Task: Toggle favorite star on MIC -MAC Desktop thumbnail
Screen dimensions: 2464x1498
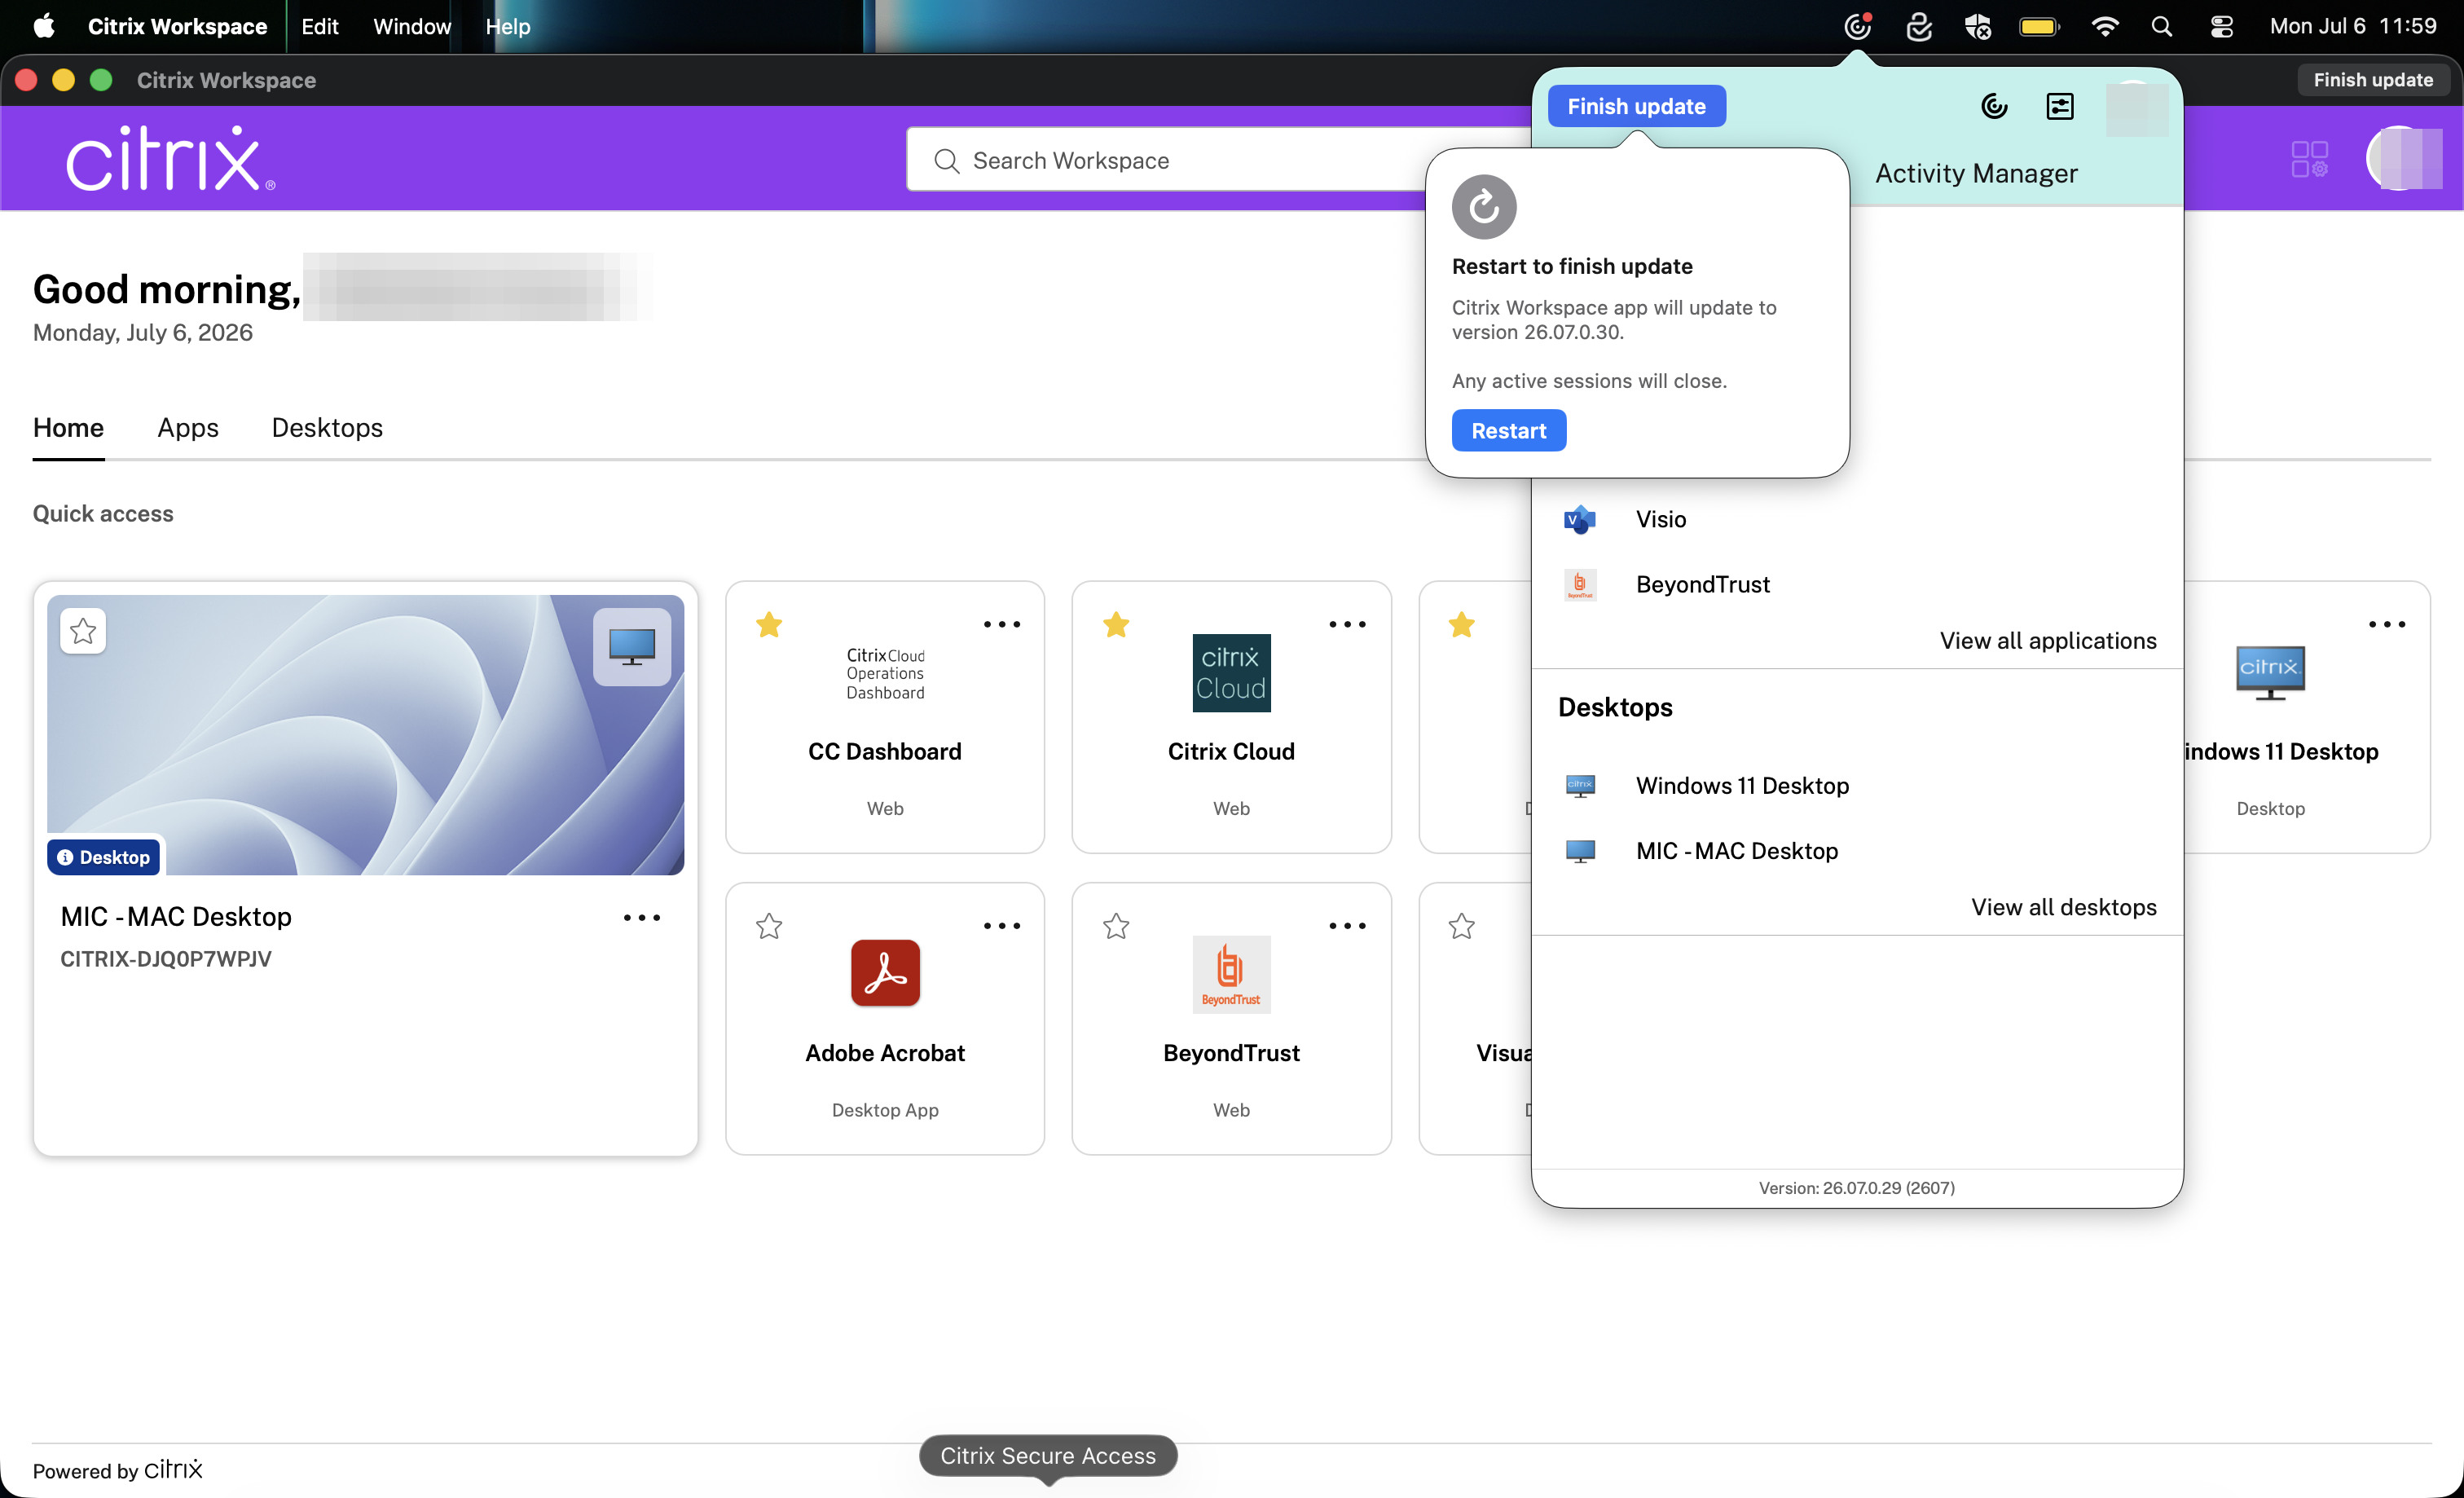Action: 83,631
